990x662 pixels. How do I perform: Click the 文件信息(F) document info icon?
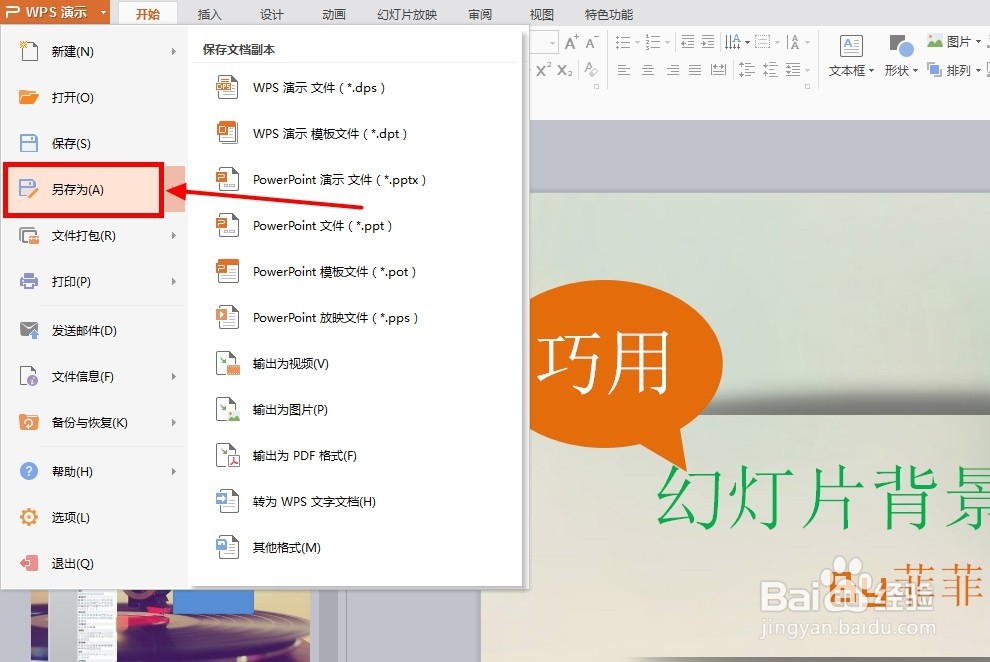(x=28, y=376)
